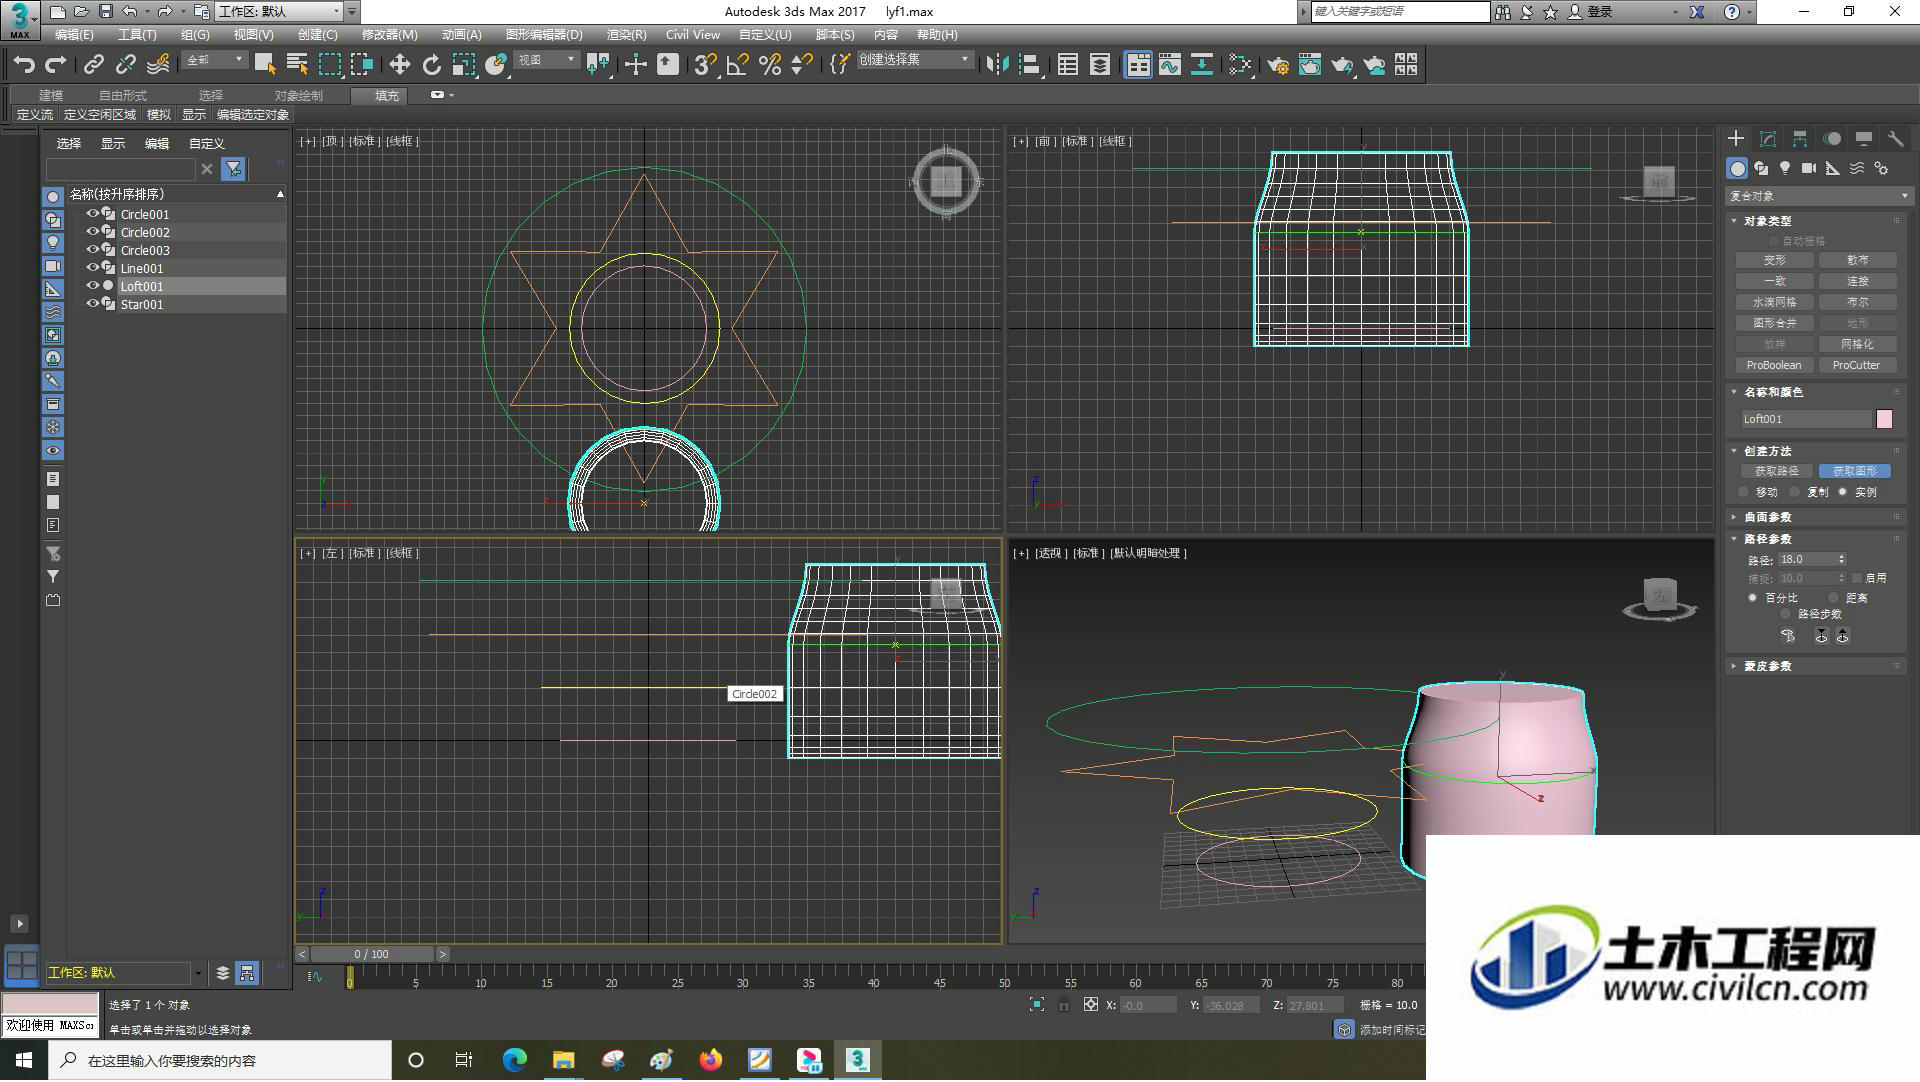1920x1082 pixels.
Task: Activate the Select and Scale tool
Action: pyautogui.click(x=463, y=65)
